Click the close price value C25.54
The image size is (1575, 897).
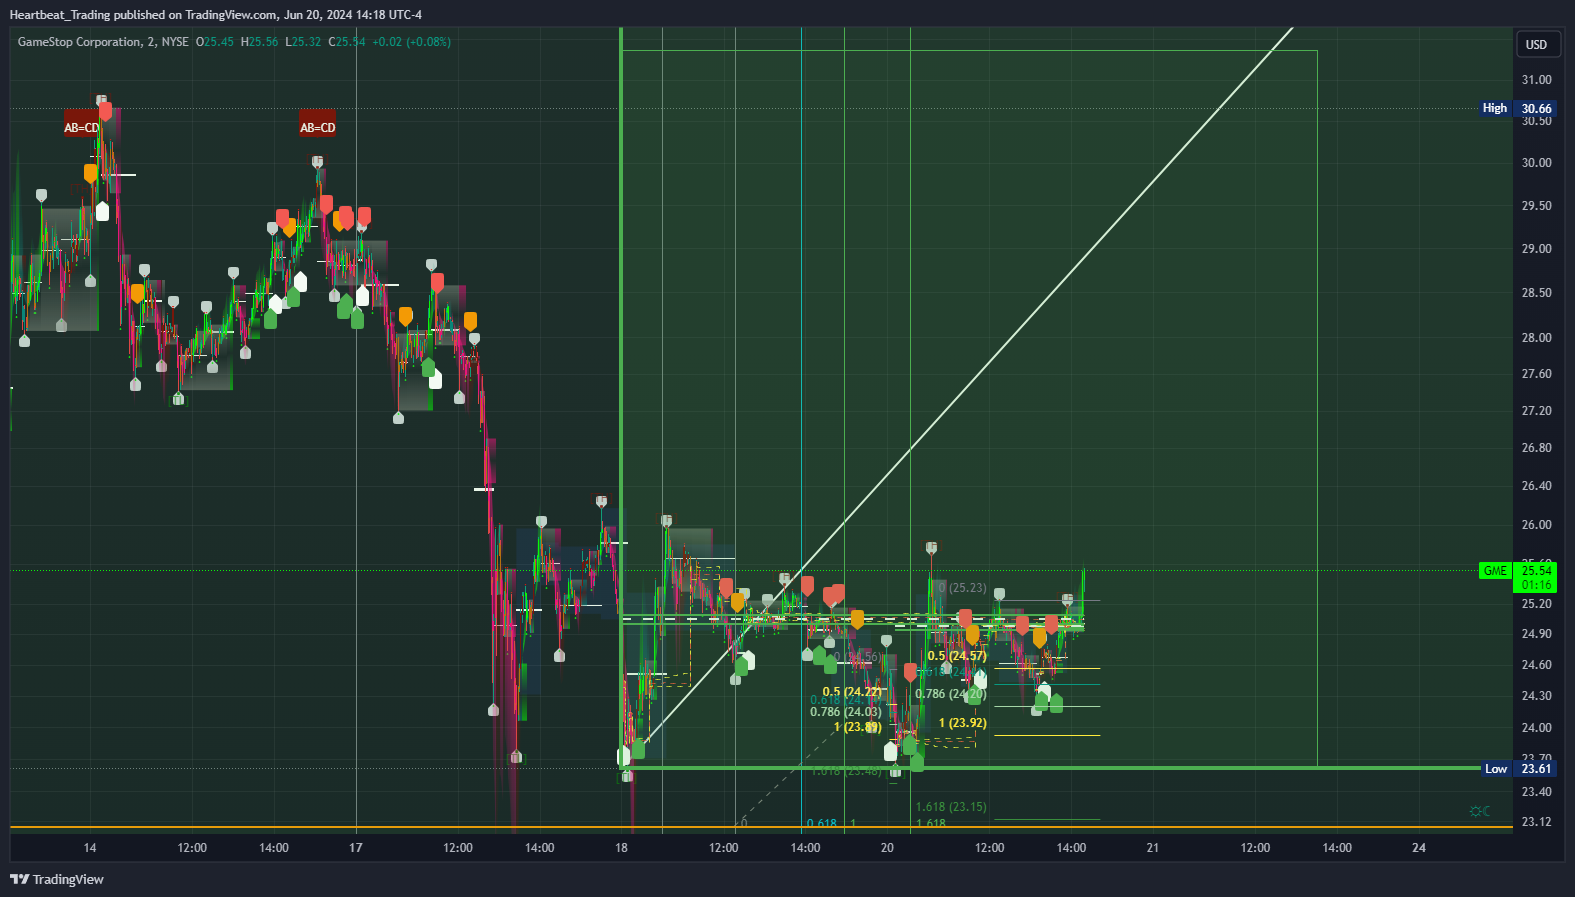[347, 42]
